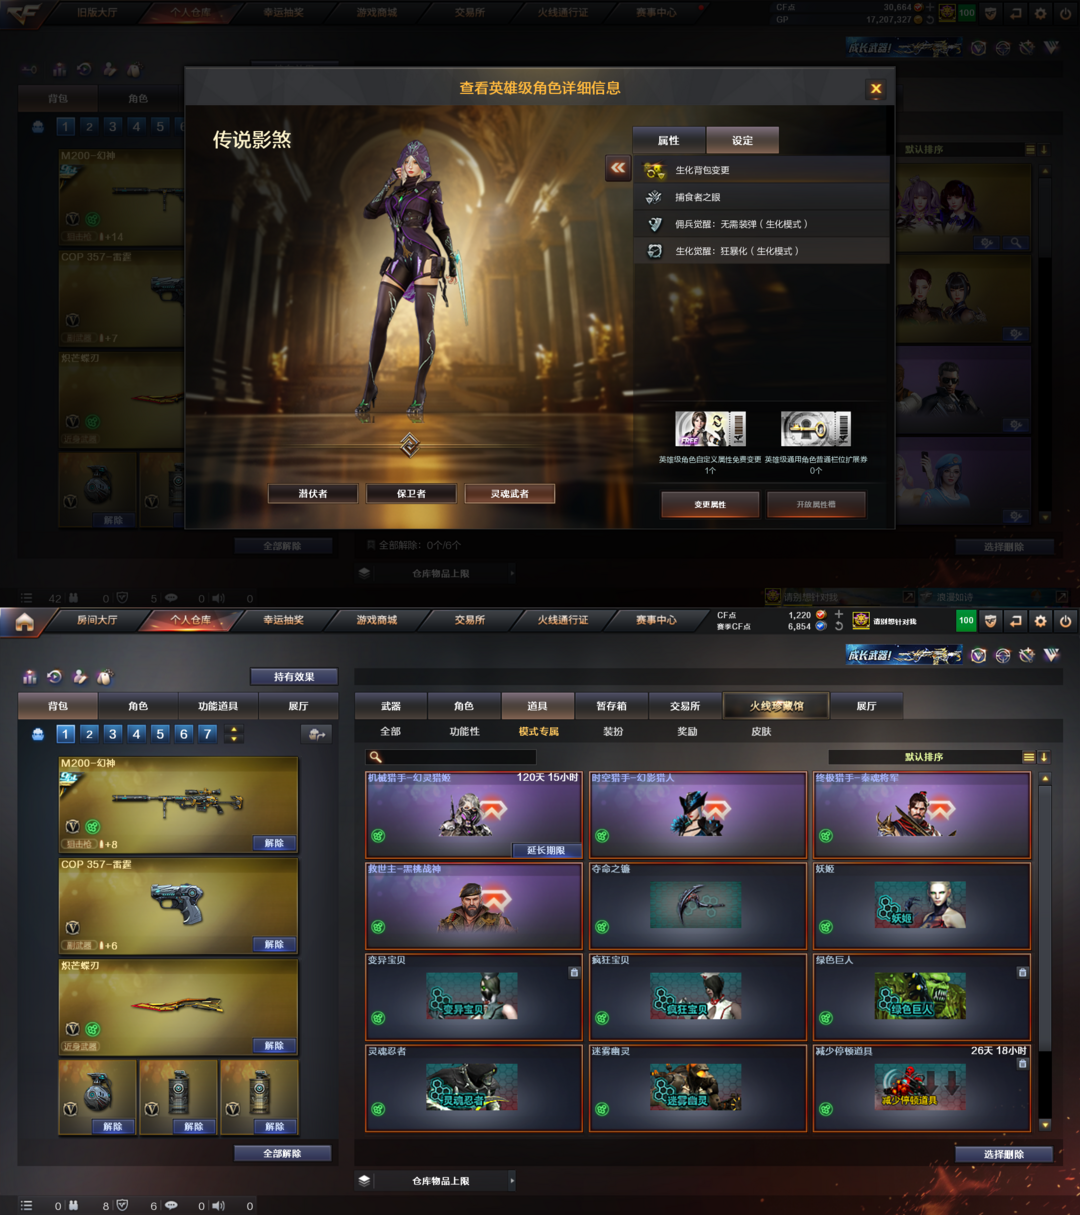Select the 佣兵觉醒：无需装弹 setting row

pyautogui.click(x=762, y=224)
